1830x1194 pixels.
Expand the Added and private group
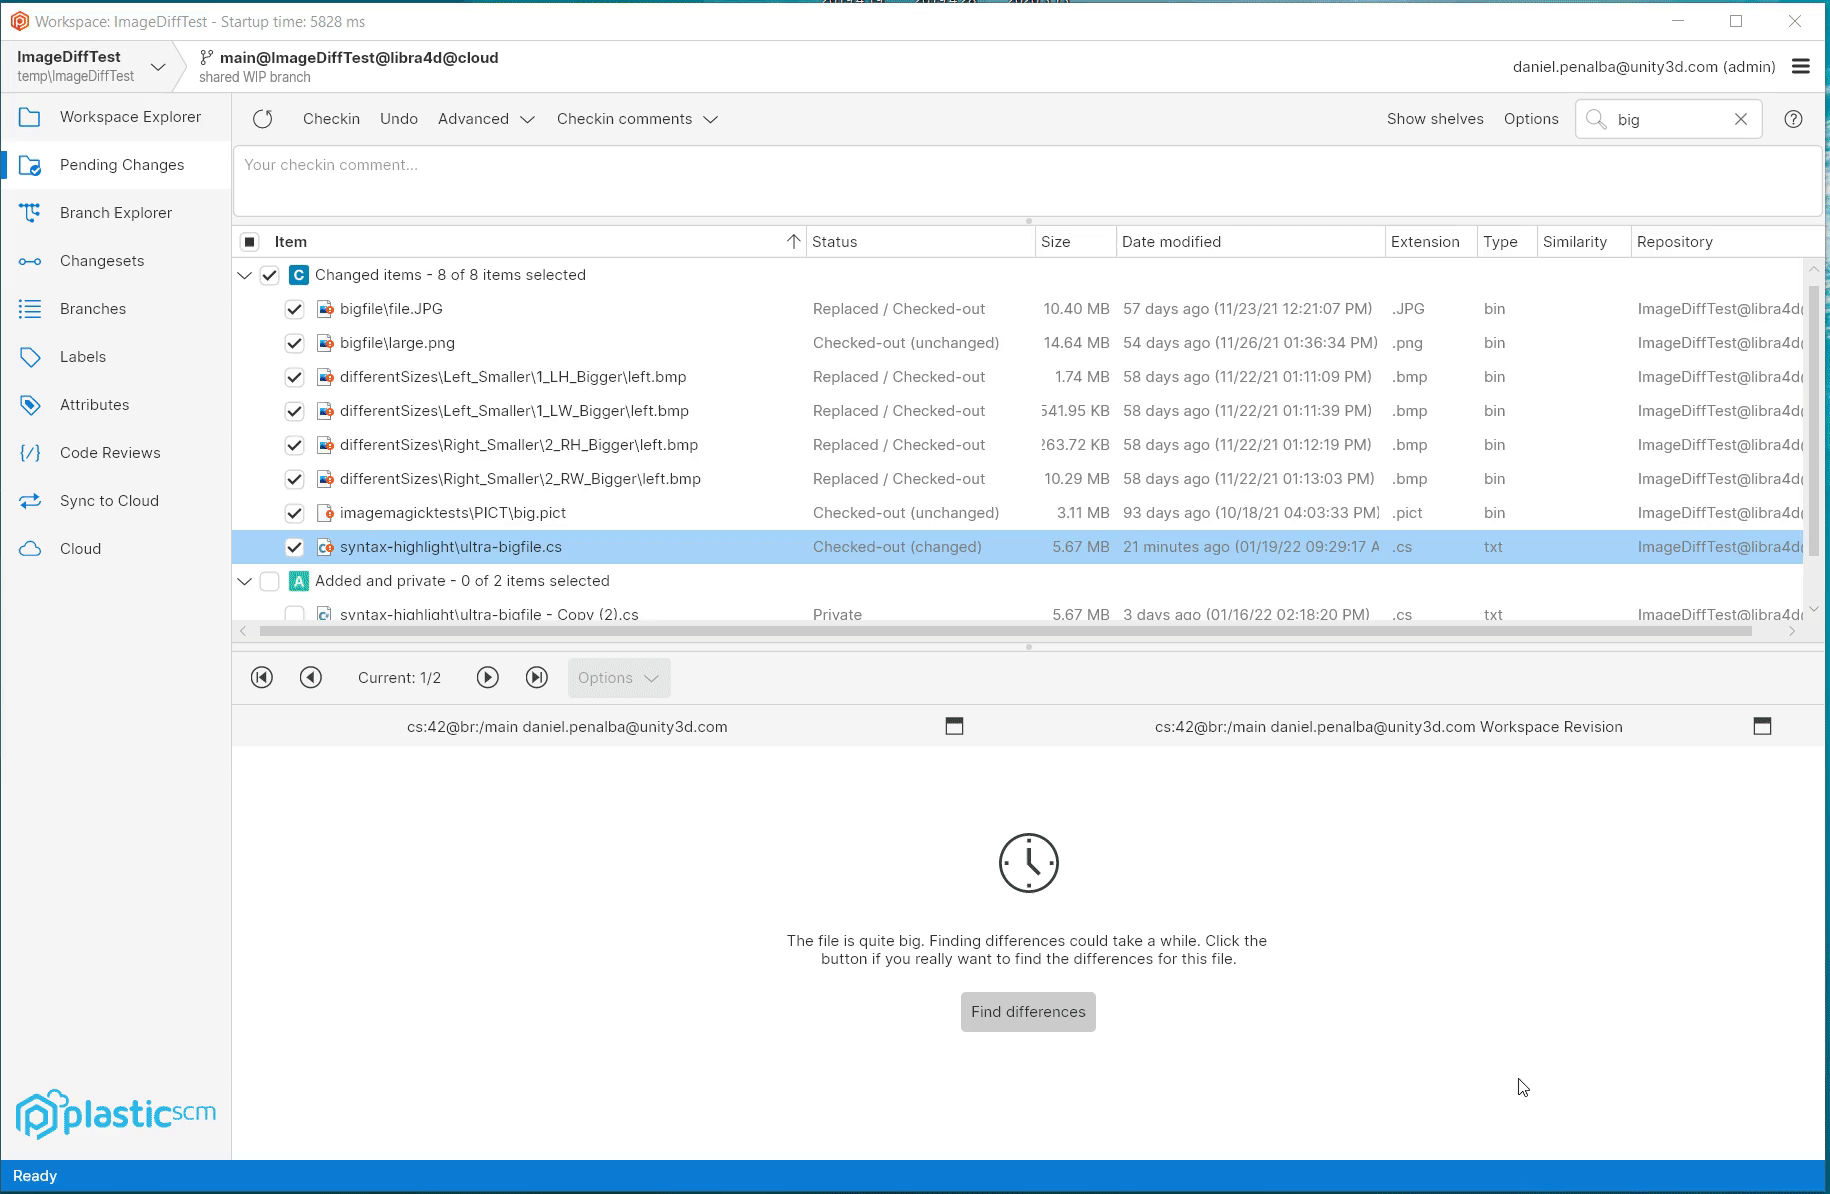pos(244,581)
